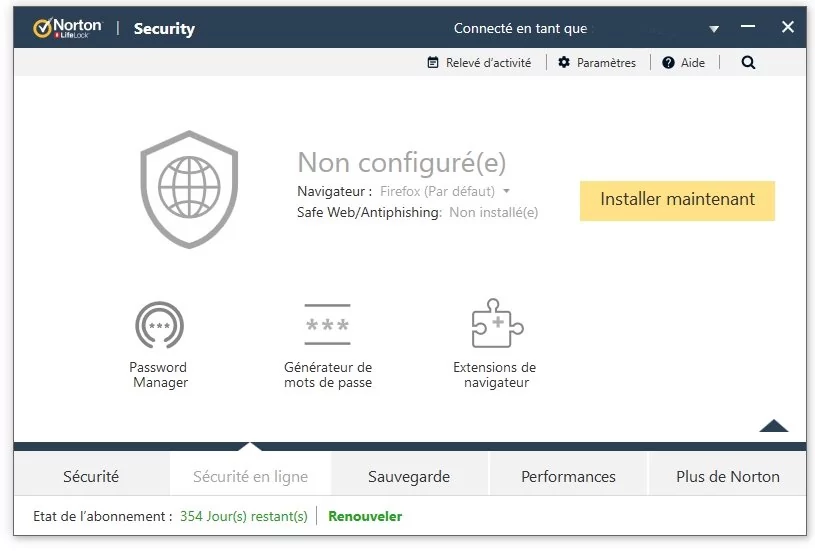815x551 pixels.
Task: Go to the Performances tab
Action: pyautogui.click(x=569, y=476)
